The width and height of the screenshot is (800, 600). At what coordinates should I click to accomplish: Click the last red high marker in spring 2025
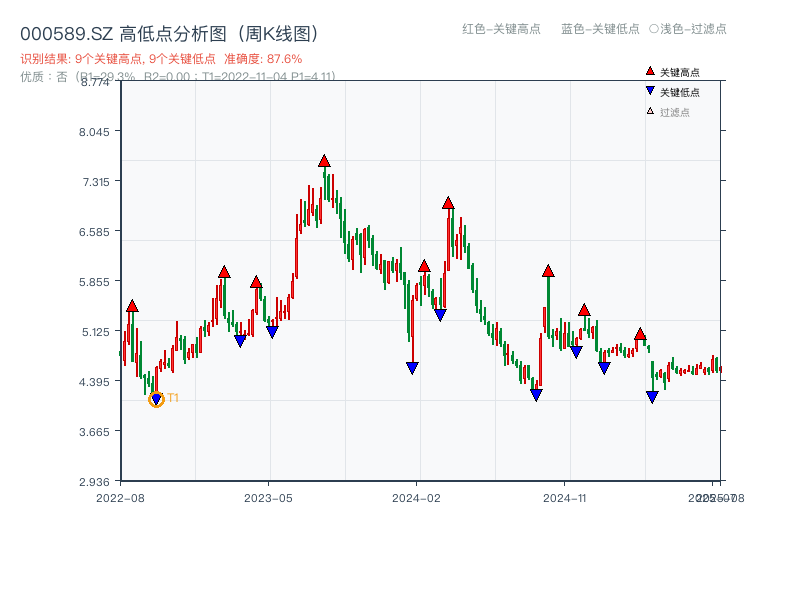pos(640,334)
